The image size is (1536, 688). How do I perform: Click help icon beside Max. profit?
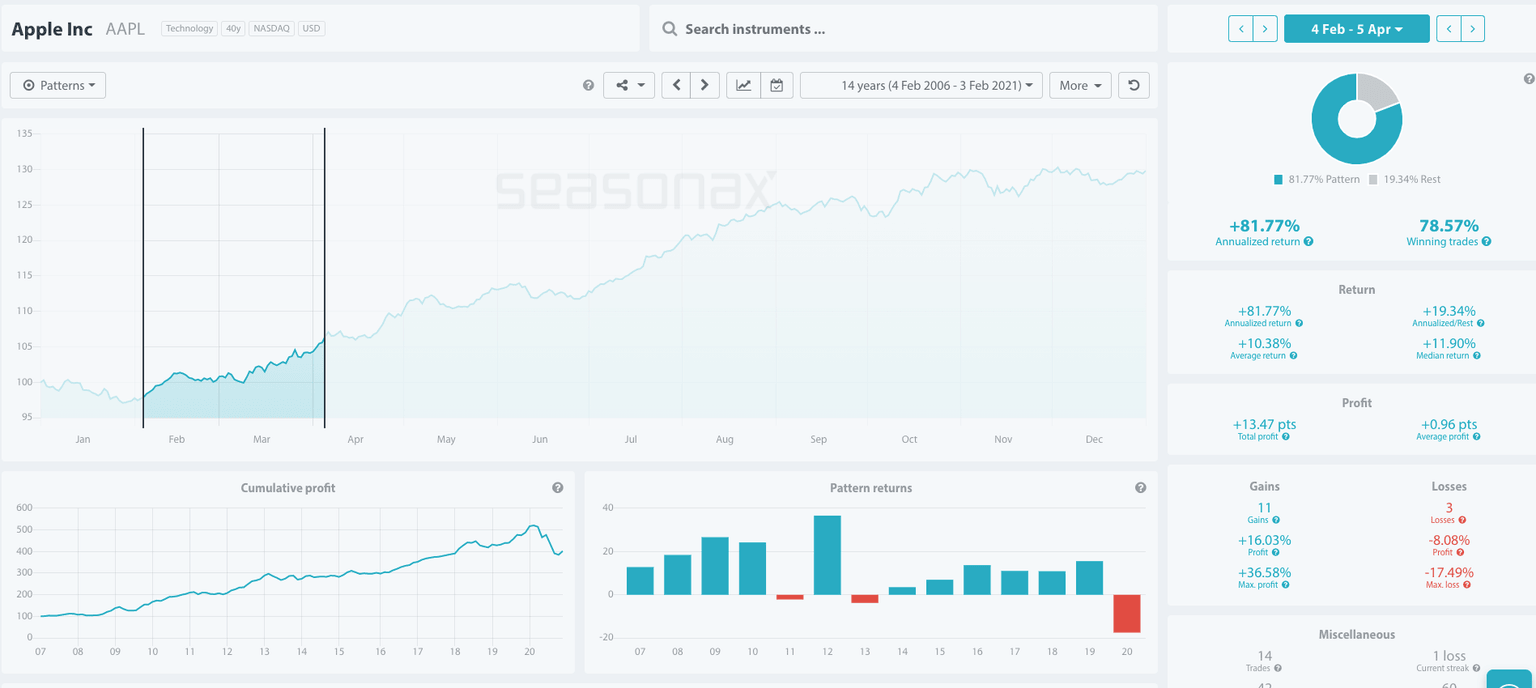[1286, 585]
